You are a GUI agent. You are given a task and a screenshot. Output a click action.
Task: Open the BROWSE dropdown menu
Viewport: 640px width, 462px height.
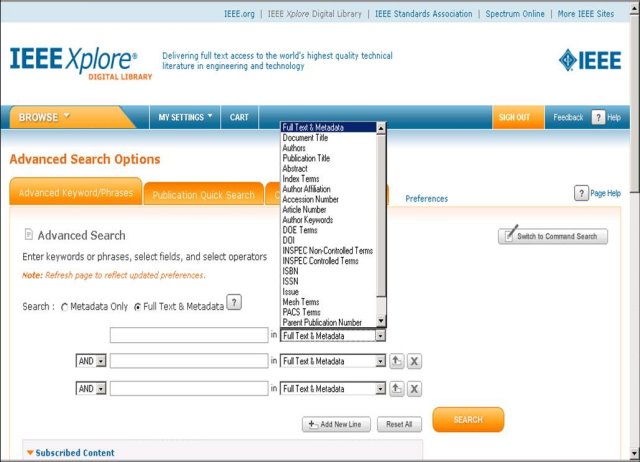click(x=44, y=118)
